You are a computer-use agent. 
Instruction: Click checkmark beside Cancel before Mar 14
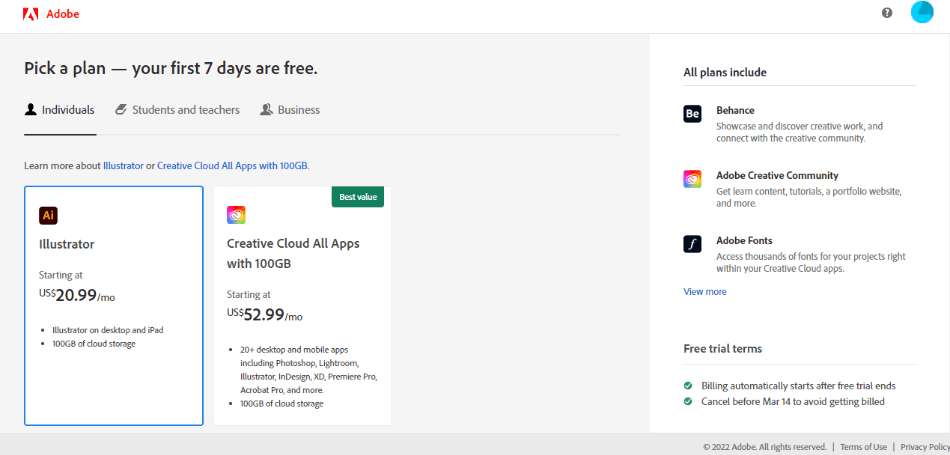point(688,401)
